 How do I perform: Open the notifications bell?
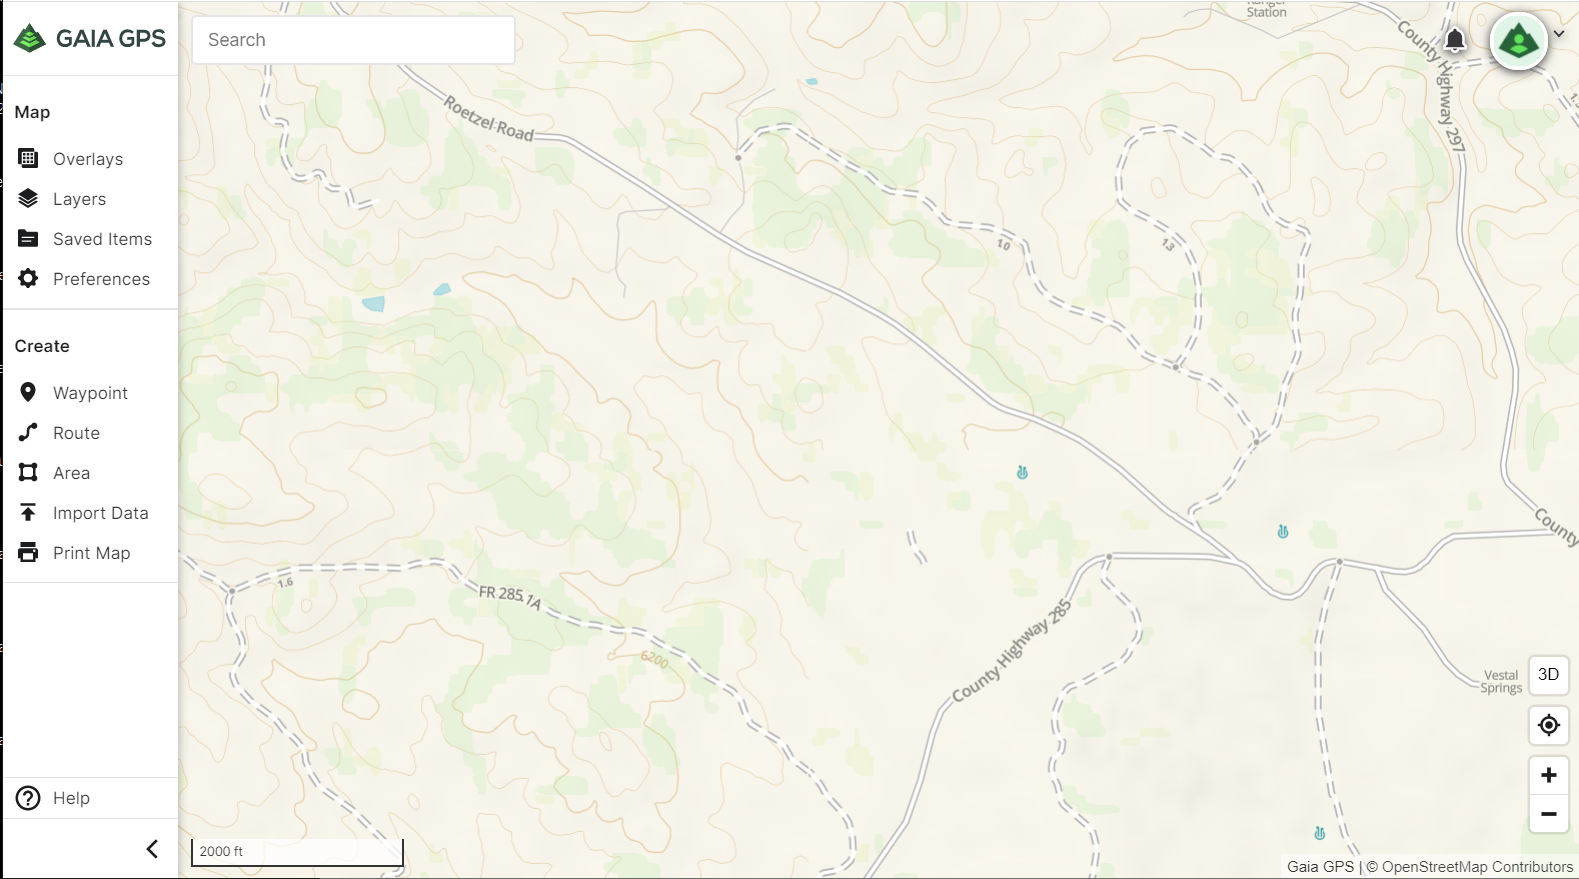1455,40
